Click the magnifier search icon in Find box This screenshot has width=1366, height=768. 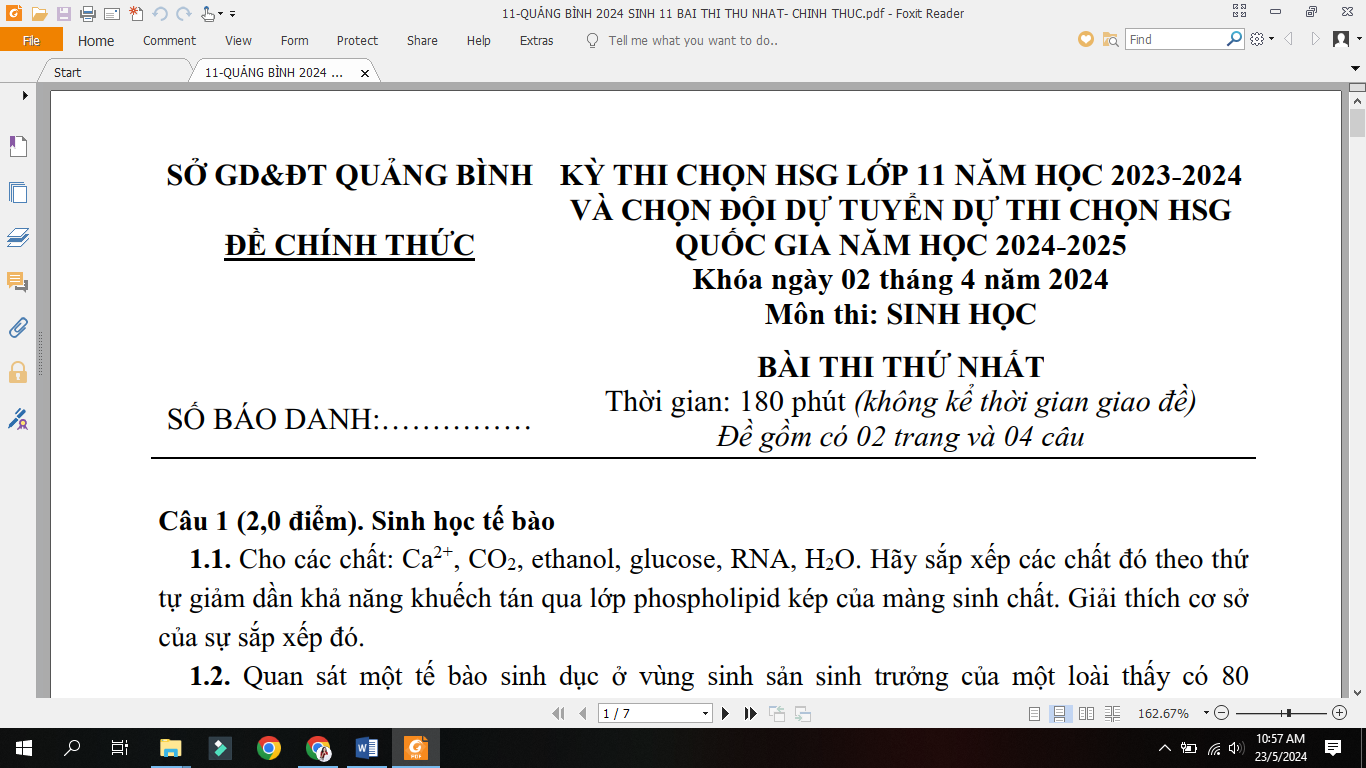click(x=1235, y=39)
